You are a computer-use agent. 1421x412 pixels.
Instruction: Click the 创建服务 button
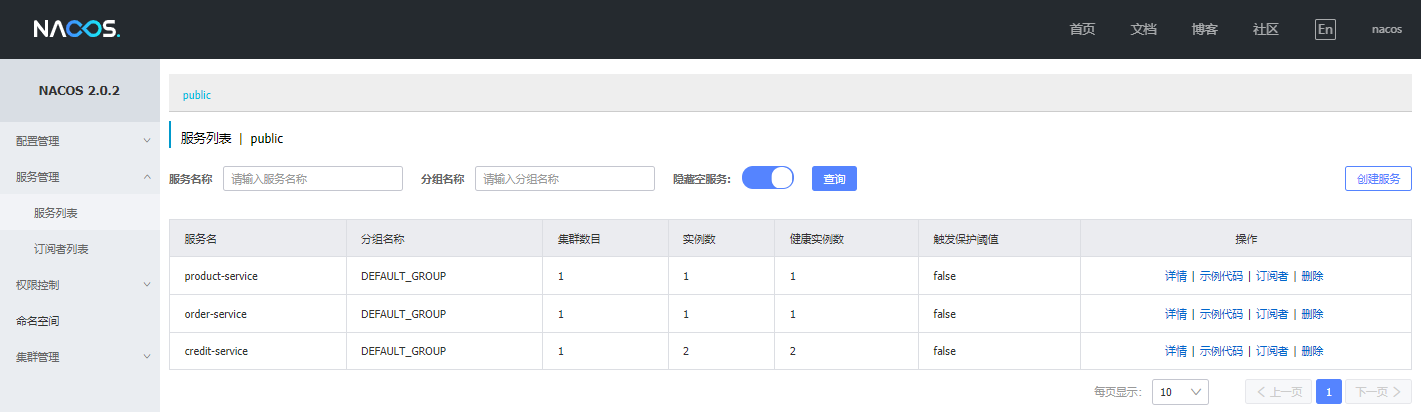(x=1378, y=178)
